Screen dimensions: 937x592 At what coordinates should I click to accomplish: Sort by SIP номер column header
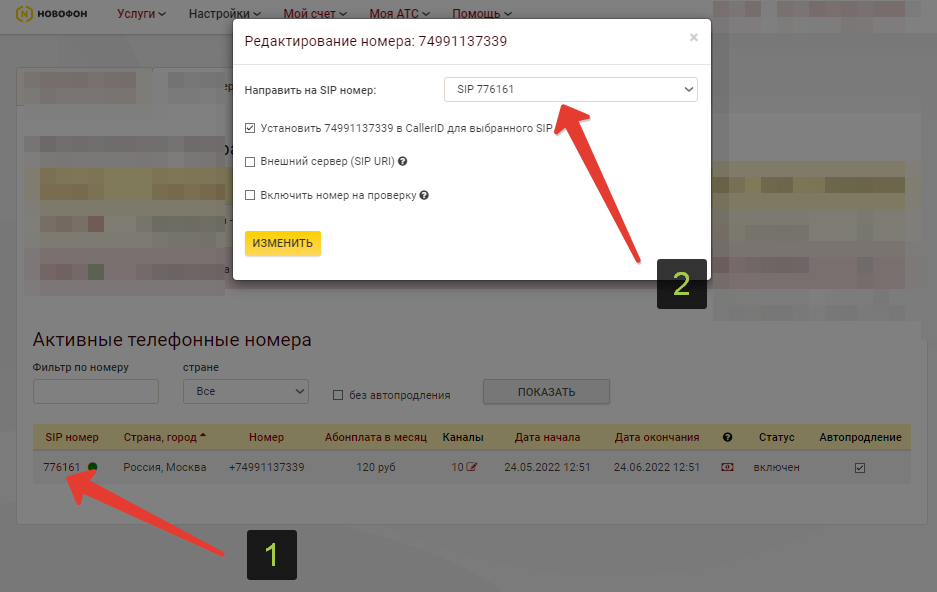[72, 437]
